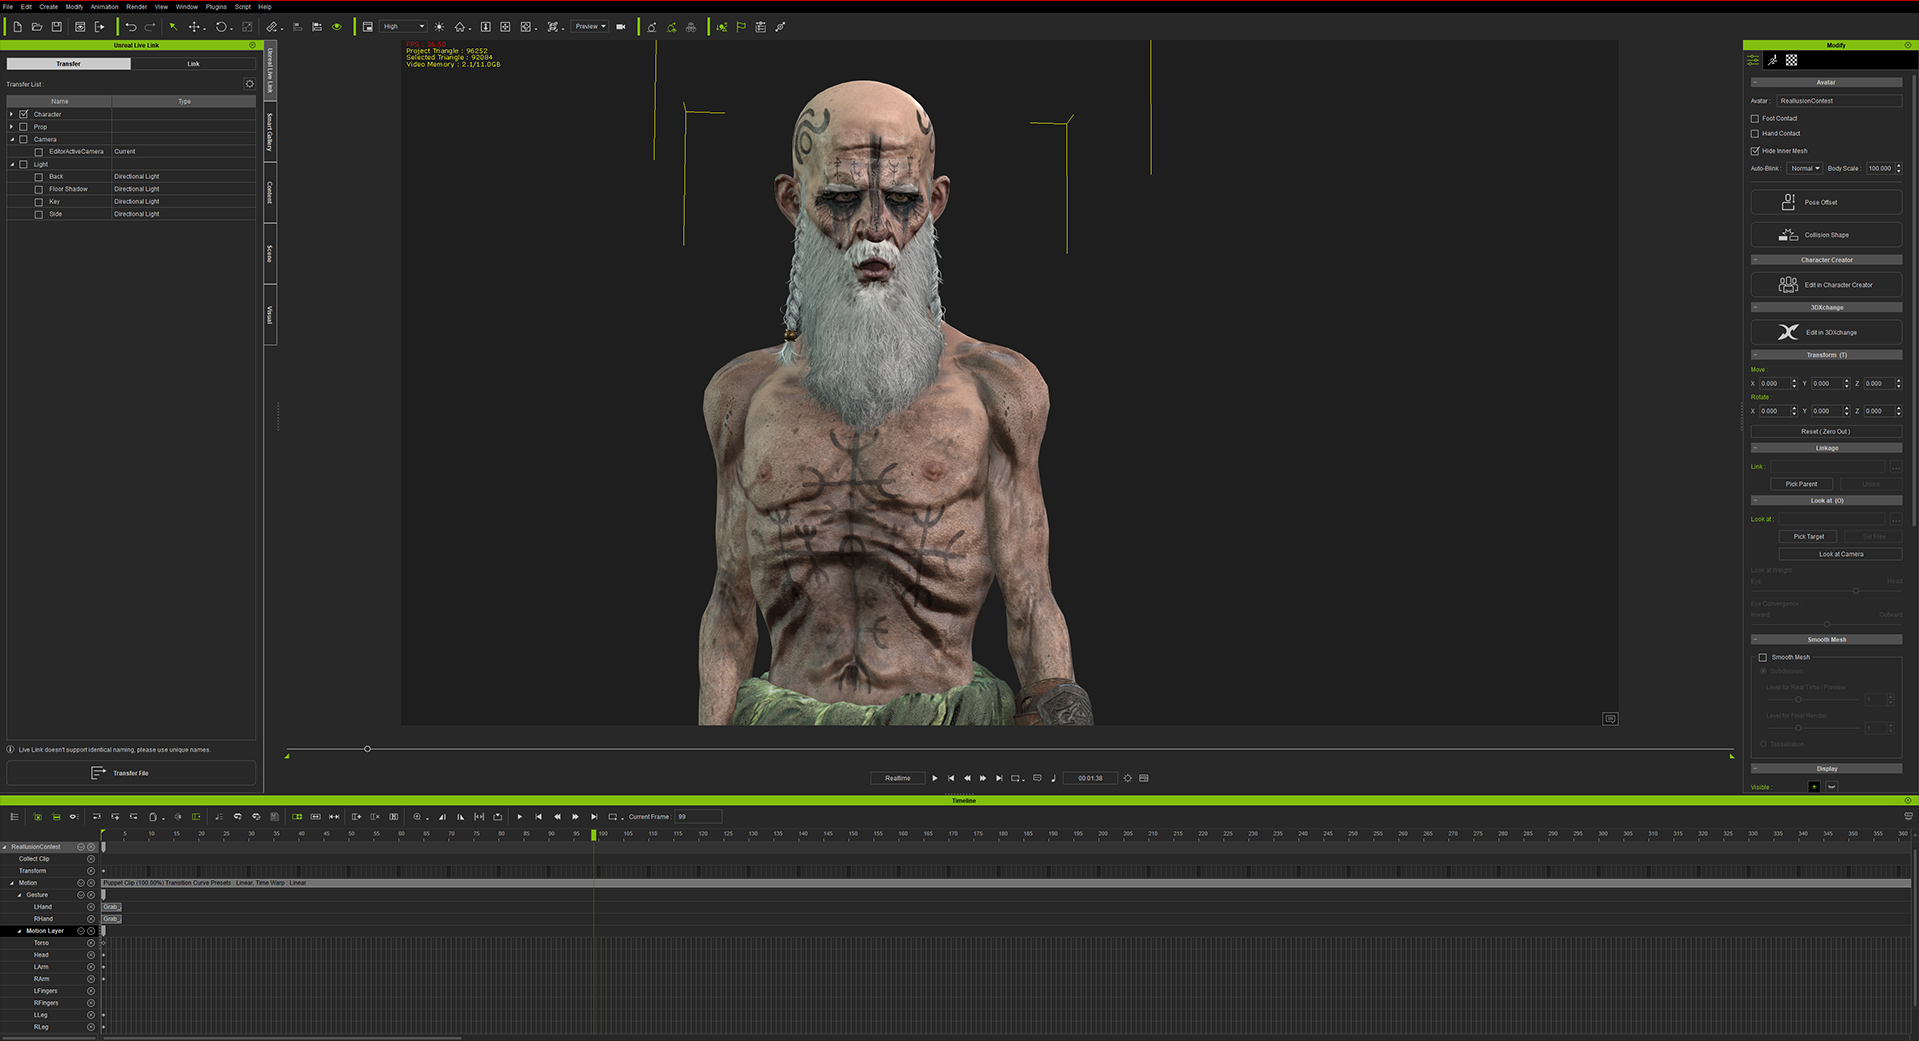Click the Move X value field
Viewport: 1919px width, 1041px height.
[1774, 384]
